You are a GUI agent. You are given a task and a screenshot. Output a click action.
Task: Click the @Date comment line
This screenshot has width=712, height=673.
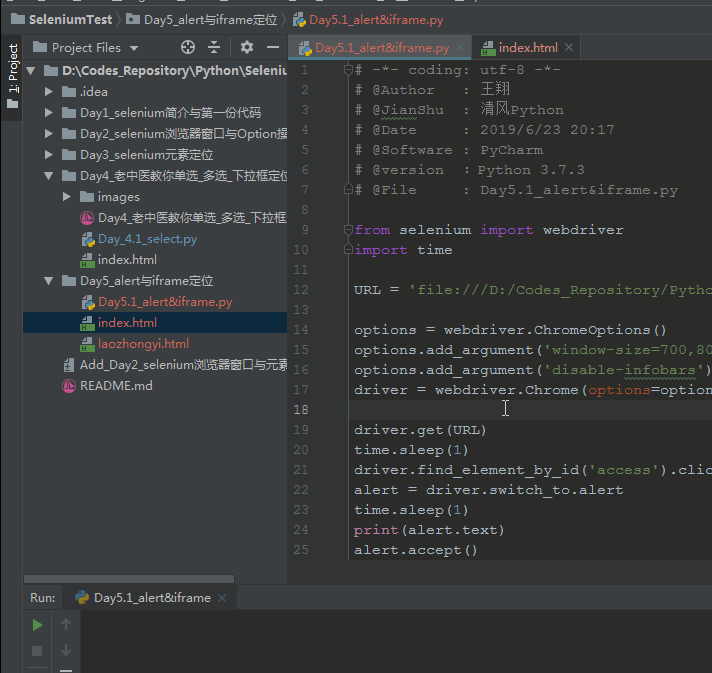point(484,130)
